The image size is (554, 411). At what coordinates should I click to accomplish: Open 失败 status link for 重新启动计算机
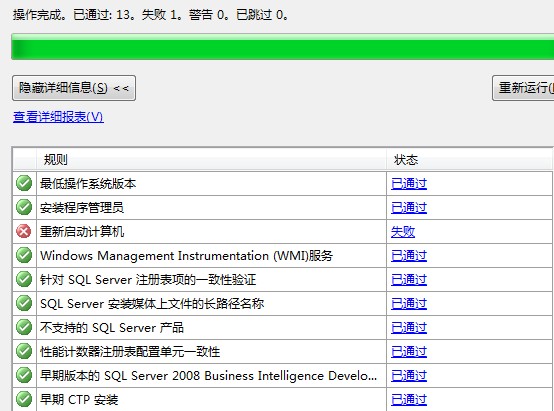coord(403,232)
